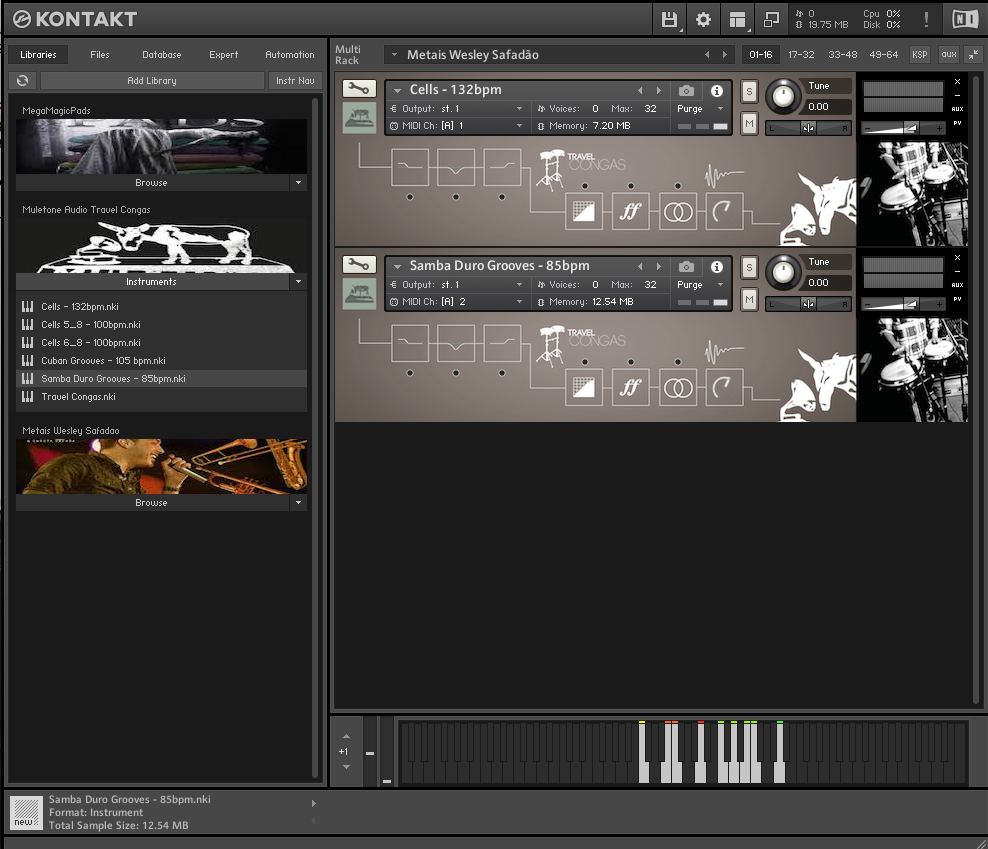Click the keyboard octave up arrow
Image resolution: width=988 pixels, height=849 pixels.
[346, 736]
